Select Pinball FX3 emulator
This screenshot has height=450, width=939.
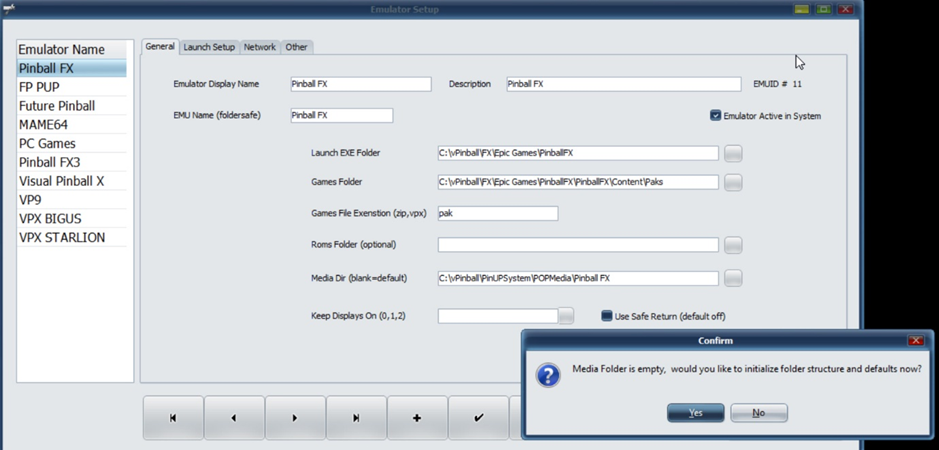(72, 162)
